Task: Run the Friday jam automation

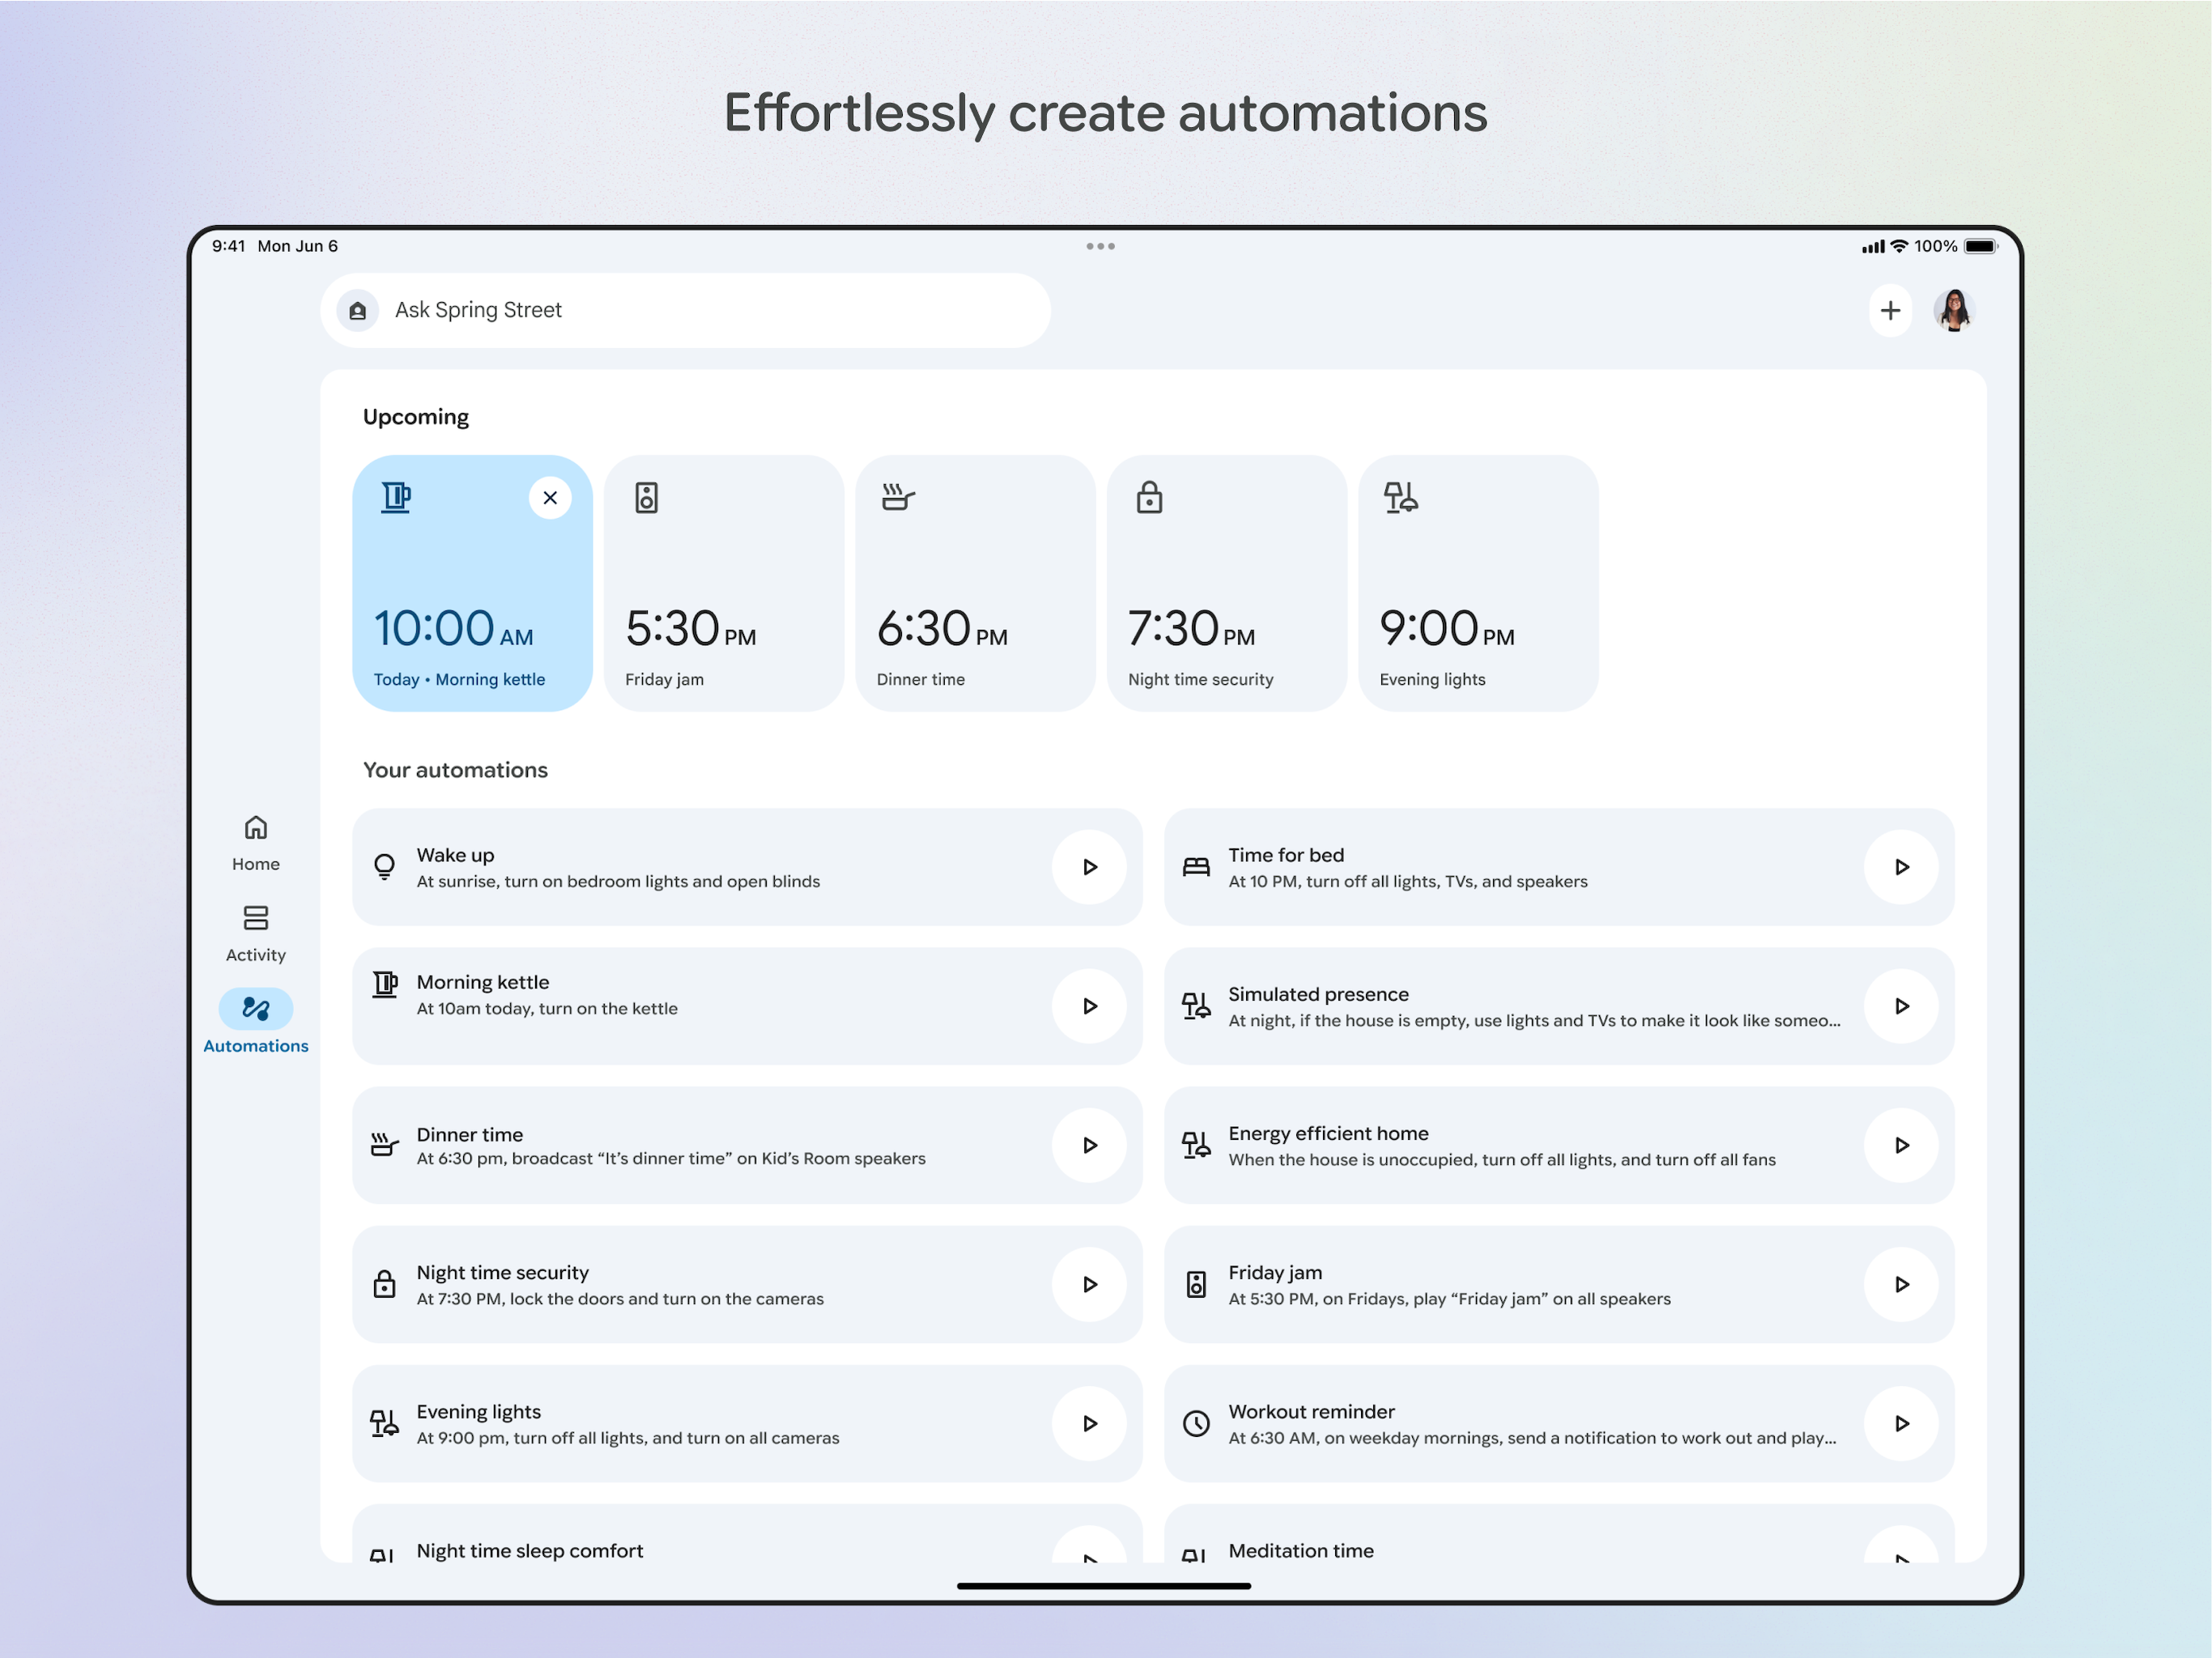Action: (1902, 1285)
